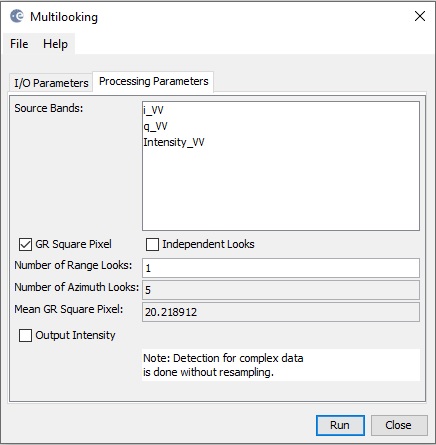The image size is (436, 445).
Task: Click the note about complex data detection
Action: [223, 365]
